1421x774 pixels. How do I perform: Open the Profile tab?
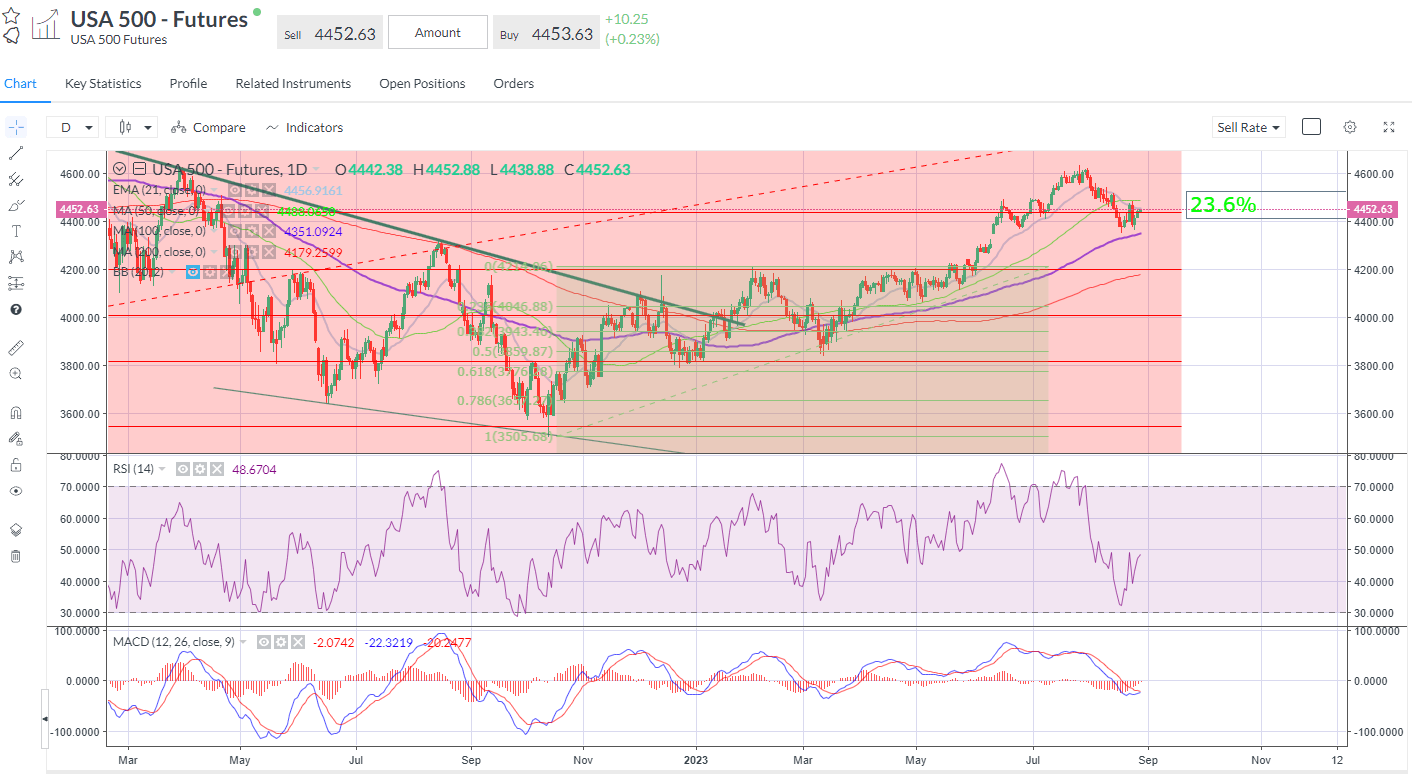(x=188, y=84)
